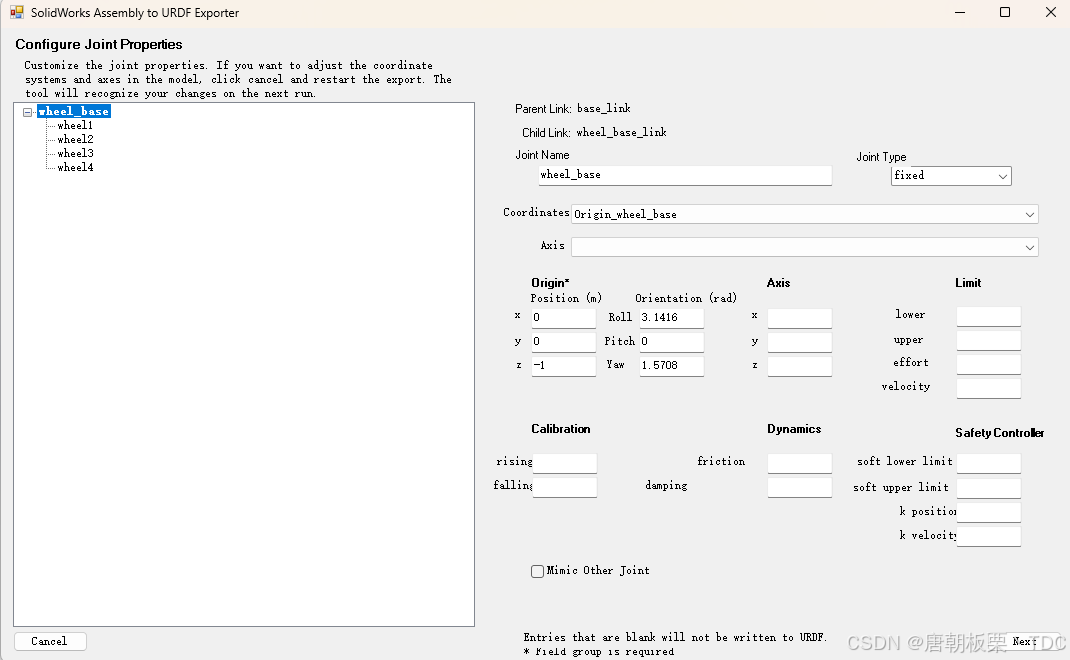The image size is (1070, 660).
Task: Select wheel4 in the joint tree
Action: point(73,167)
